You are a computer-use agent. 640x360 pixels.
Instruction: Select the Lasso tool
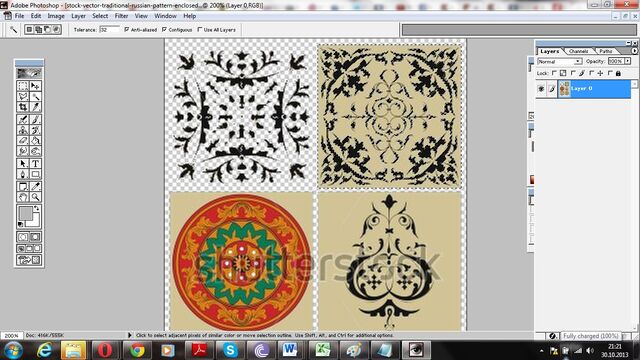(23, 96)
